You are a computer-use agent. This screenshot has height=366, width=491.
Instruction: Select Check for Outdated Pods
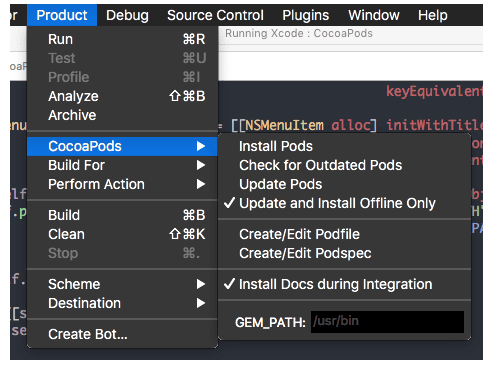click(x=344, y=165)
